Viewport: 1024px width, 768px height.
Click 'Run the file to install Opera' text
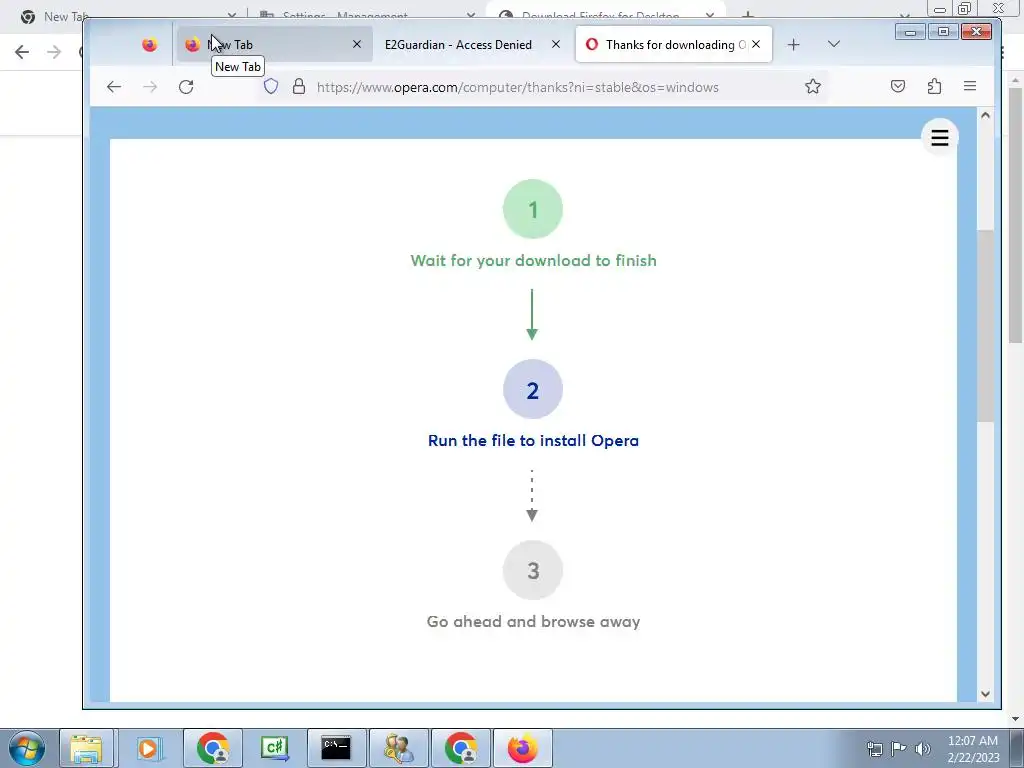(533, 441)
